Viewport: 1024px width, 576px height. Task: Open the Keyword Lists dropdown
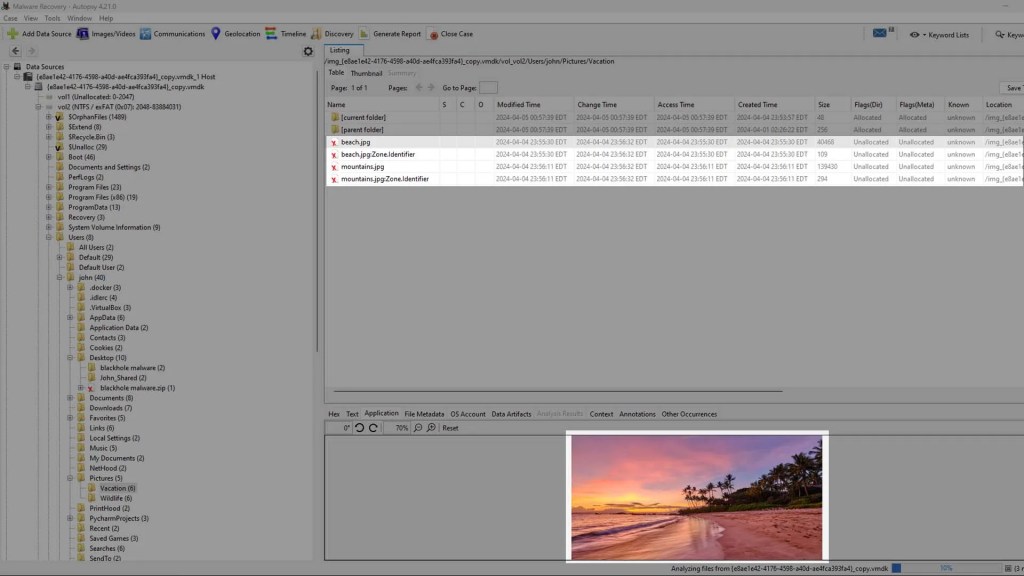point(940,34)
